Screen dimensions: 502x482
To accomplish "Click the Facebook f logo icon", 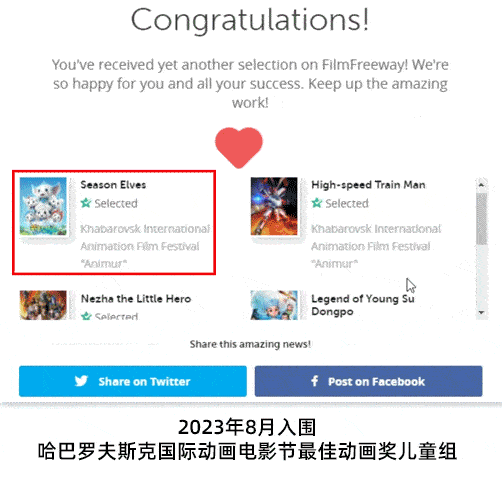I will pyautogui.click(x=314, y=381).
